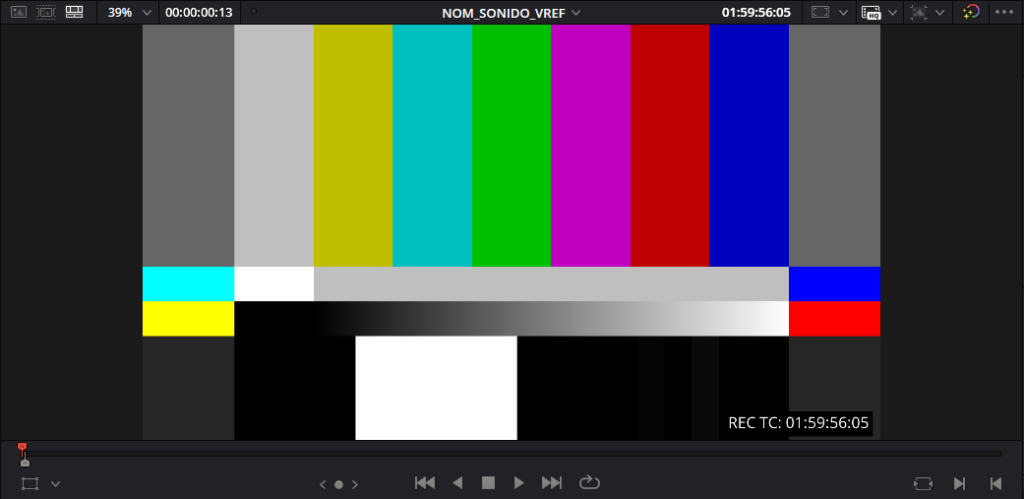This screenshot has height=499, width=1024.
Task: Play in reverse button
Action: 458,483
